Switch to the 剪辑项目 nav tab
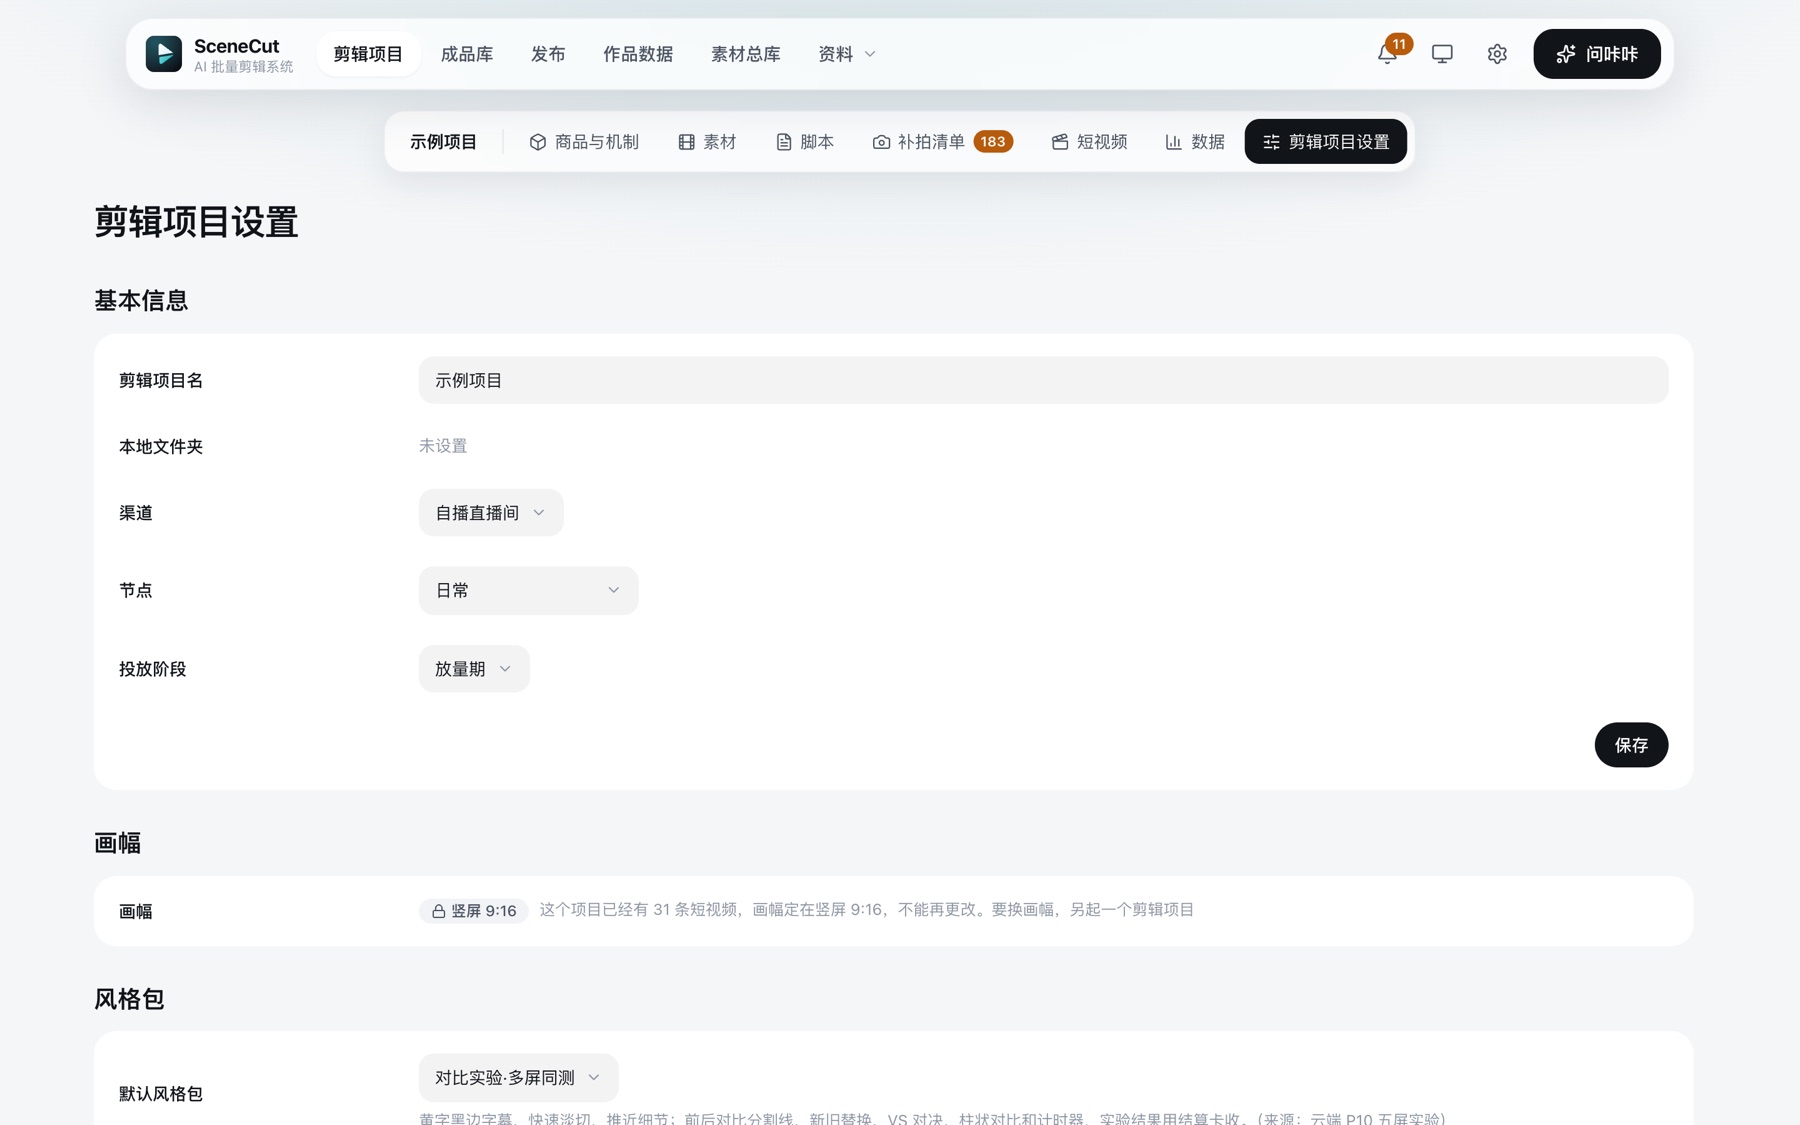 click(368, 54)
